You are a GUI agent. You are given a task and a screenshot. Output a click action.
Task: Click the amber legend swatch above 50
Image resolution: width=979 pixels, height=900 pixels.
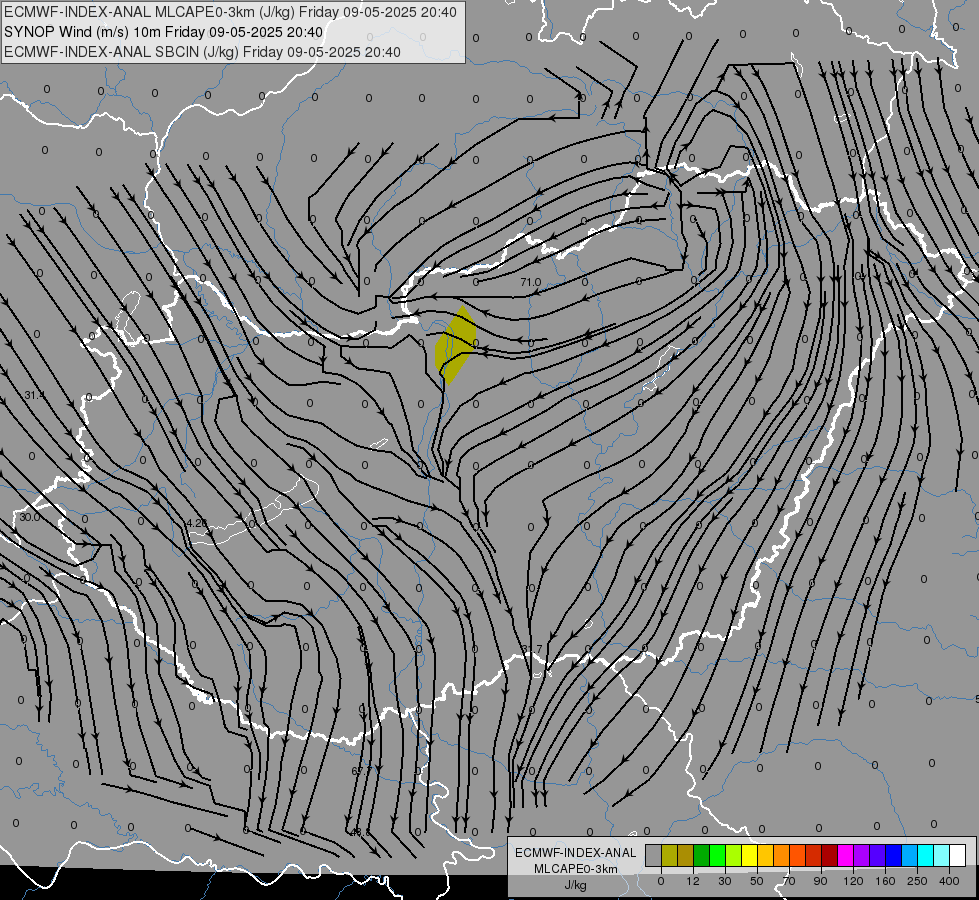coord(765,855)
